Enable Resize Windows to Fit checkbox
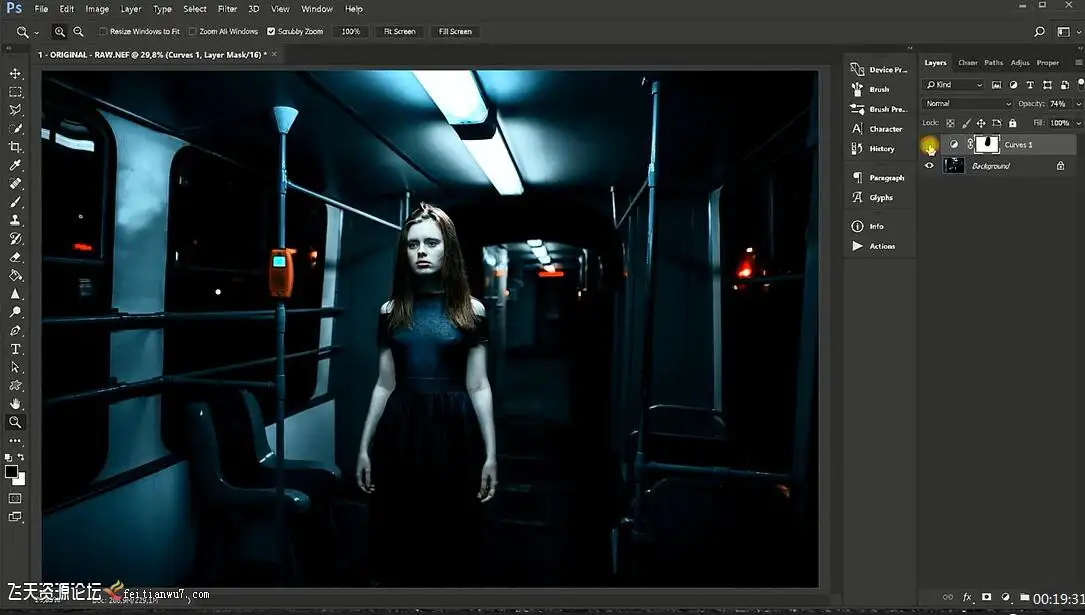This screenshot has height=615, width=1085. (104, 32)
